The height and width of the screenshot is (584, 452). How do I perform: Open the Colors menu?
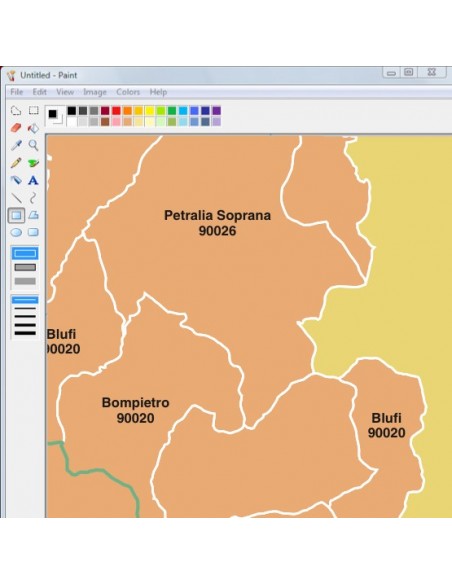click(128, 92)
